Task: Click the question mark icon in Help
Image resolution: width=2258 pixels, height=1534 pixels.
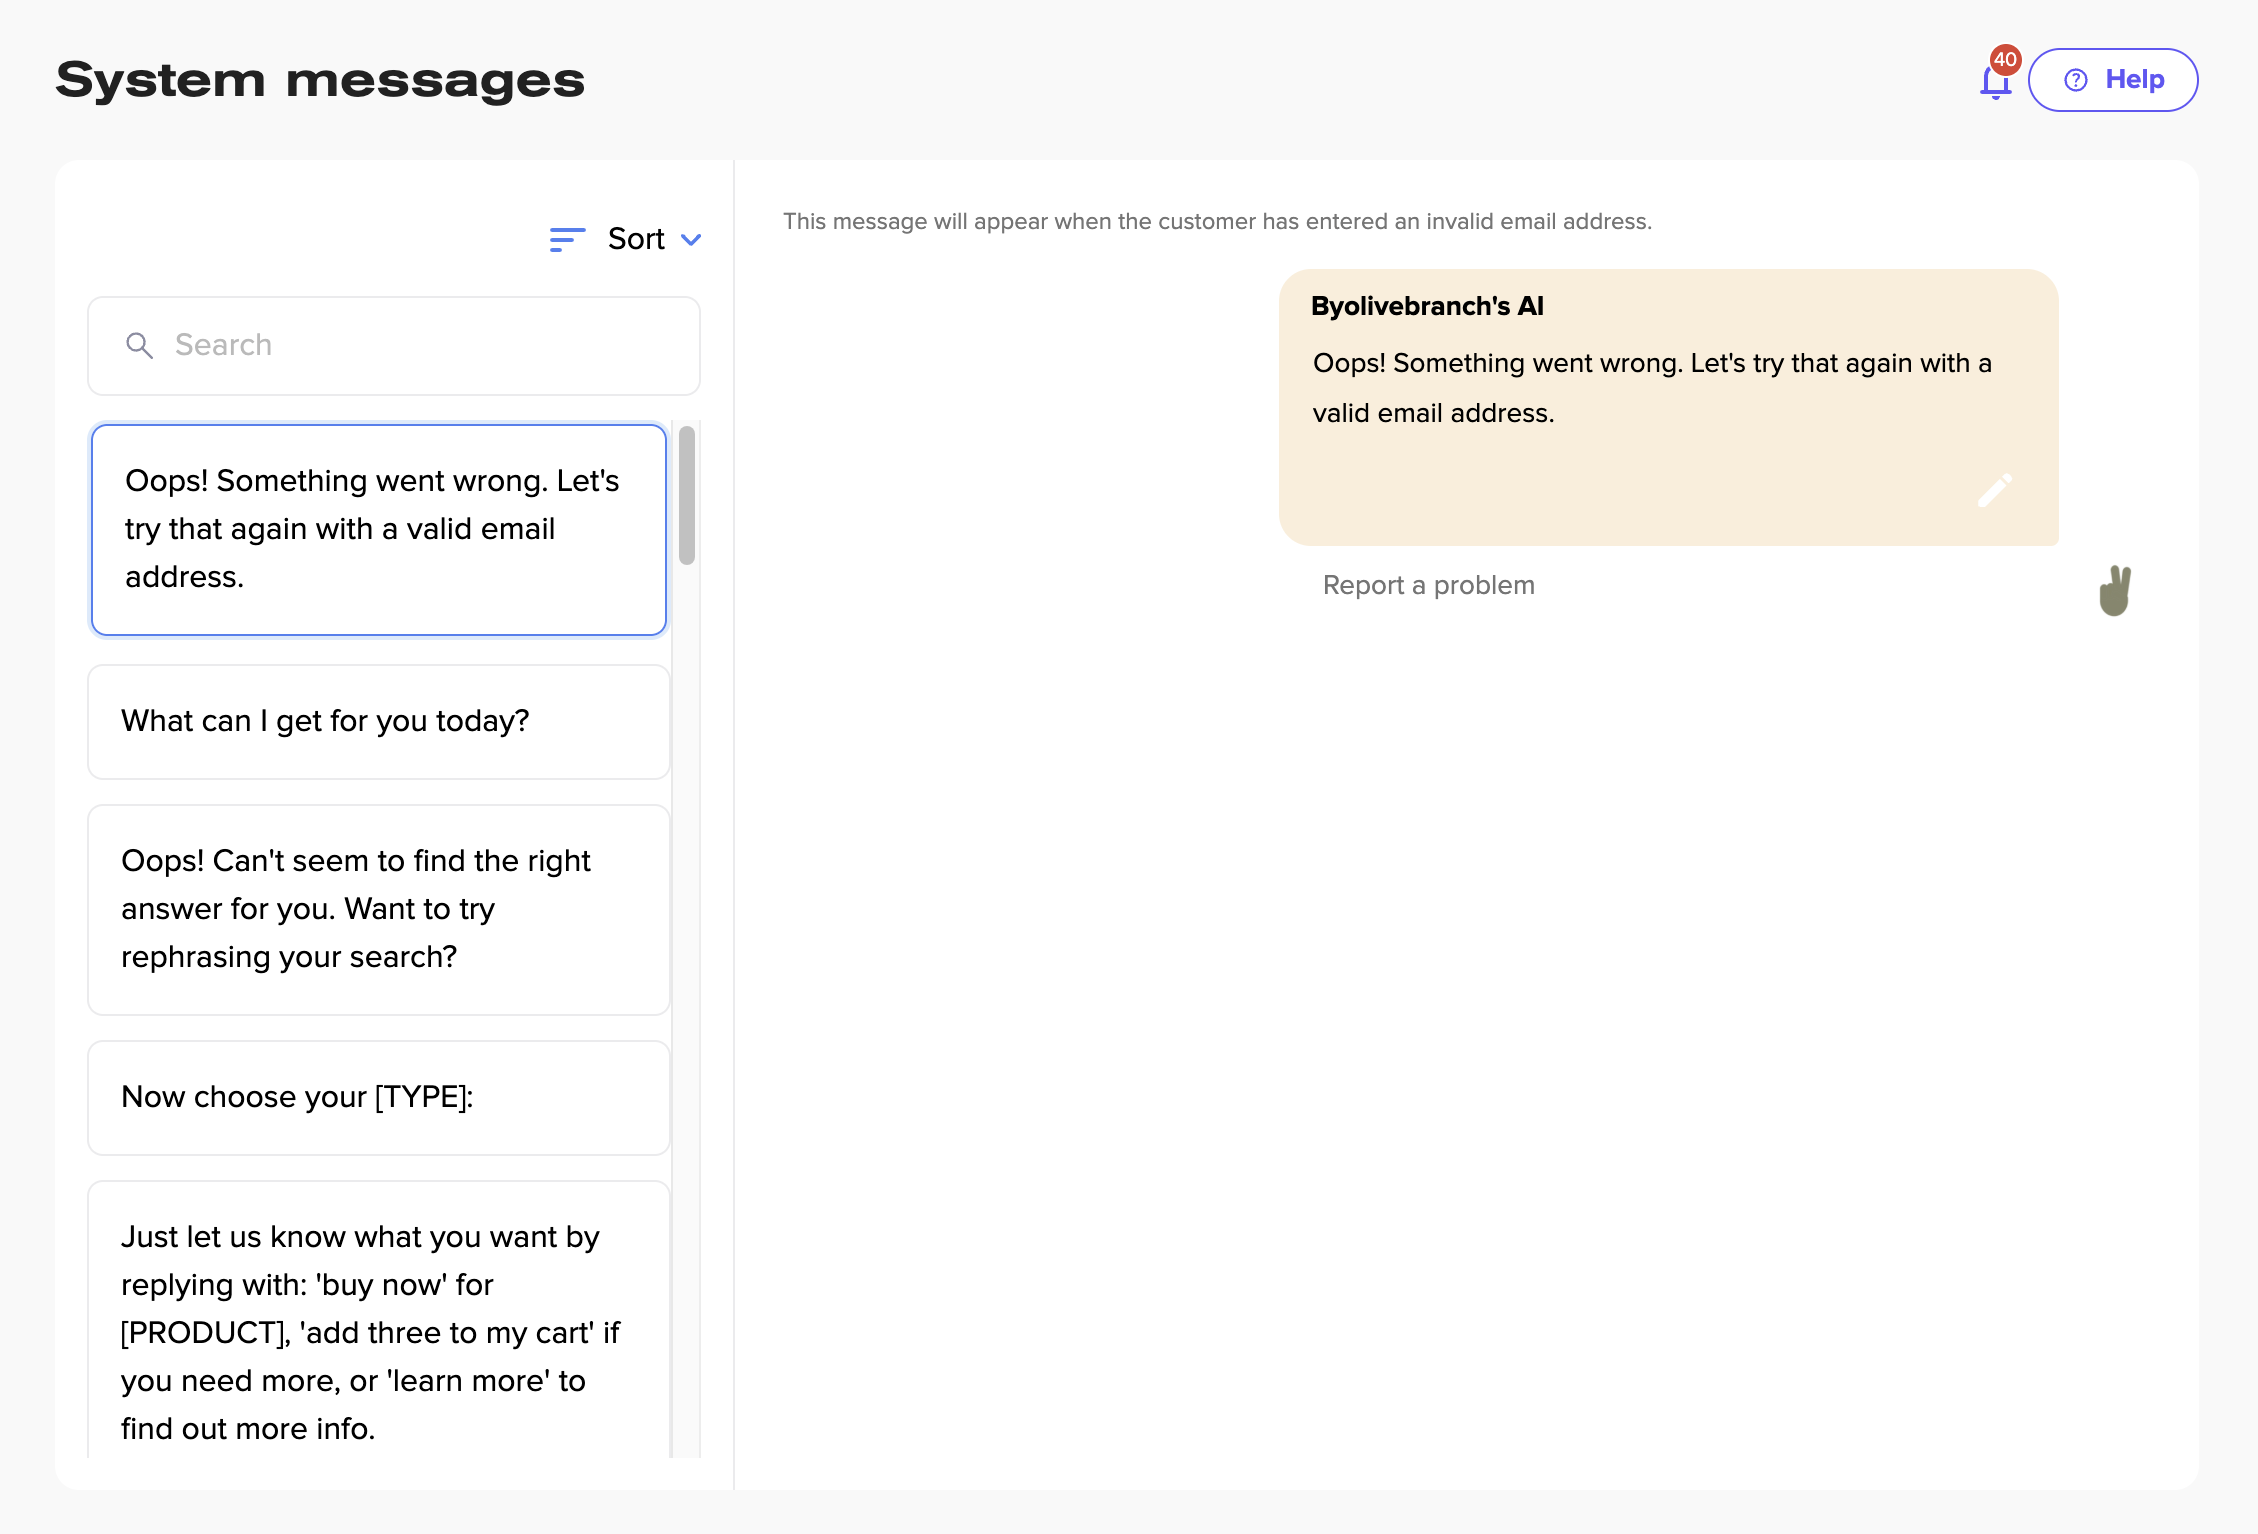Action: [x=2076, y=80]
